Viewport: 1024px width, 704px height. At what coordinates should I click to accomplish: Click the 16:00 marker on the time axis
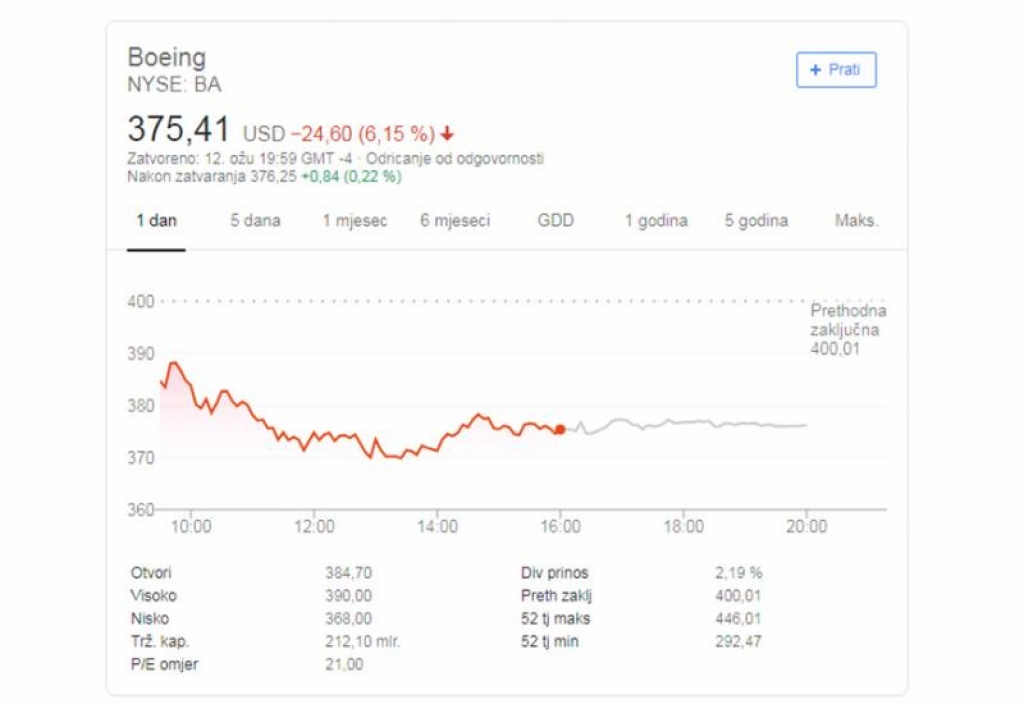point(560,526)
